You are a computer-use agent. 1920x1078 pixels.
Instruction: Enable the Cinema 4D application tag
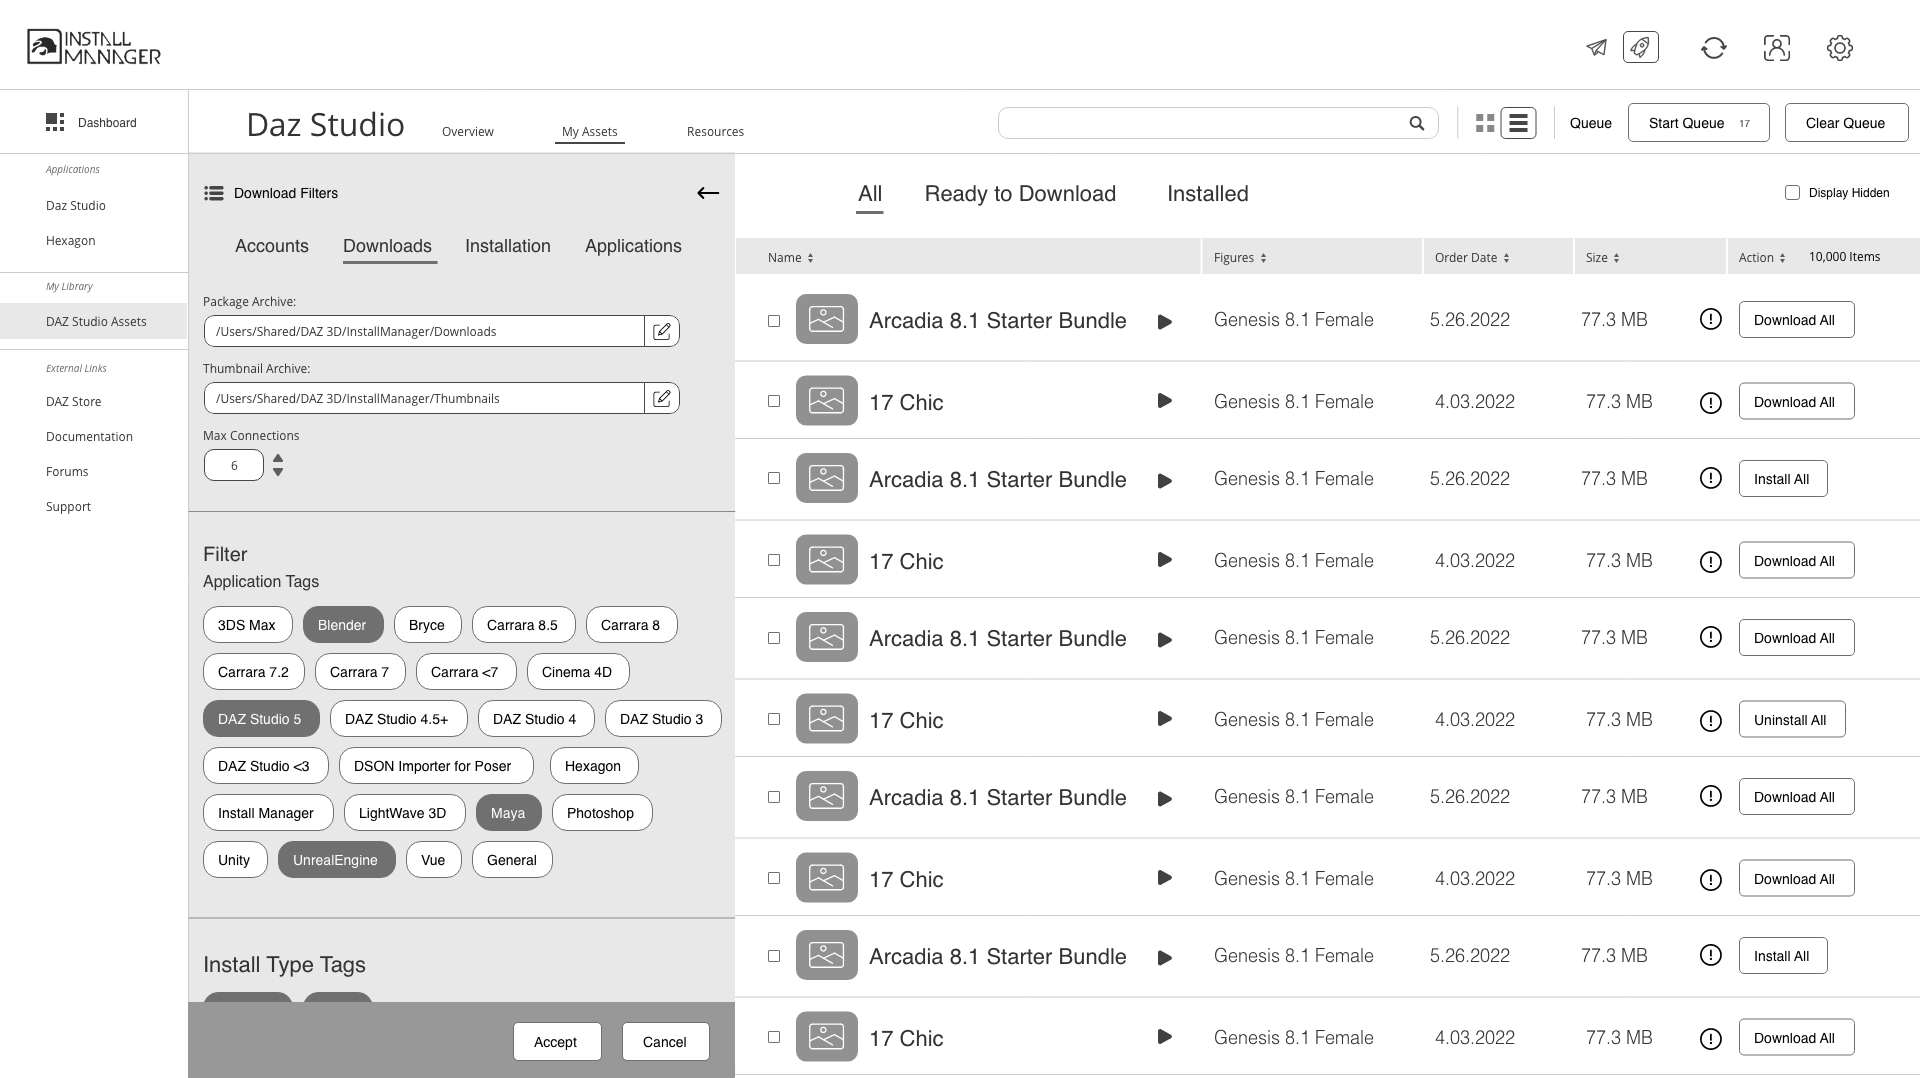(x=577, y=672)
